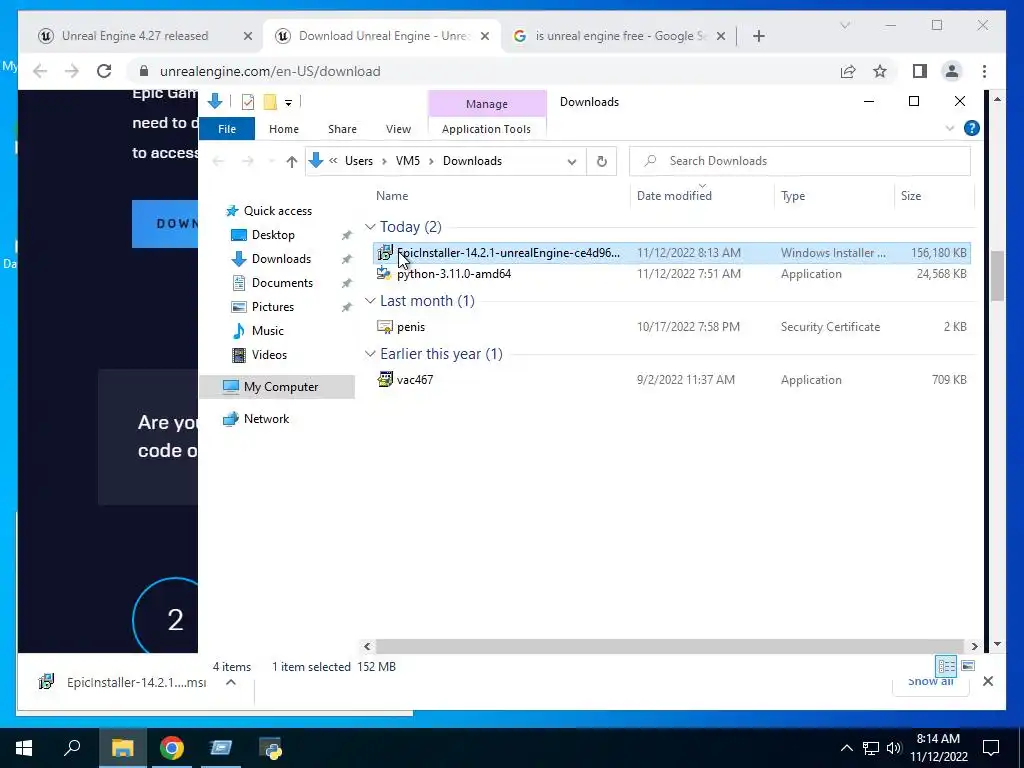Select the EpicInstaller-14.2.1 file icon
Screen dimensions: 1024x768
click(385, 253)
